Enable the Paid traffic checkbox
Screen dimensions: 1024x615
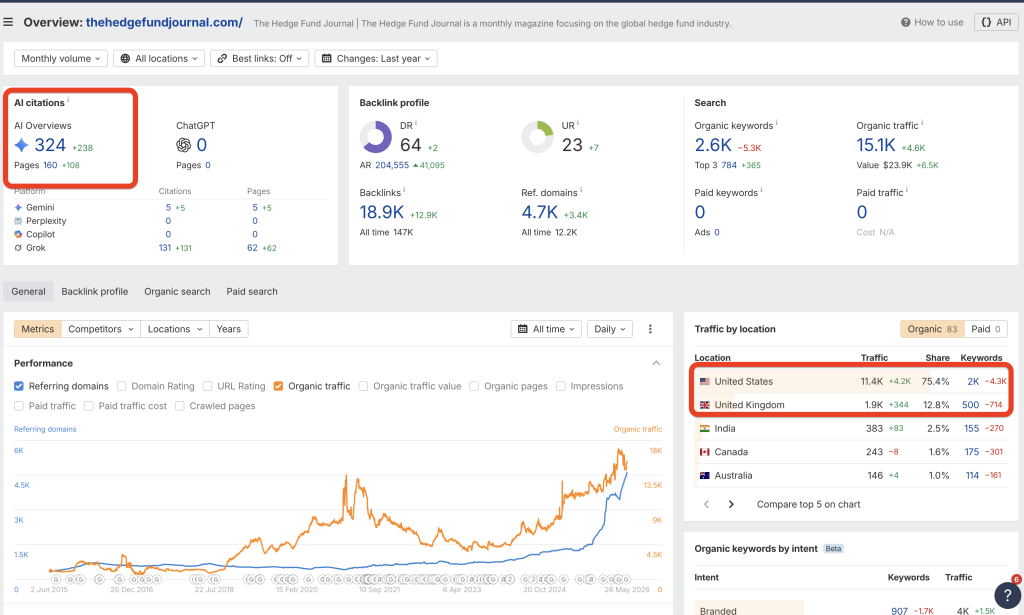[x=19, y=406]
